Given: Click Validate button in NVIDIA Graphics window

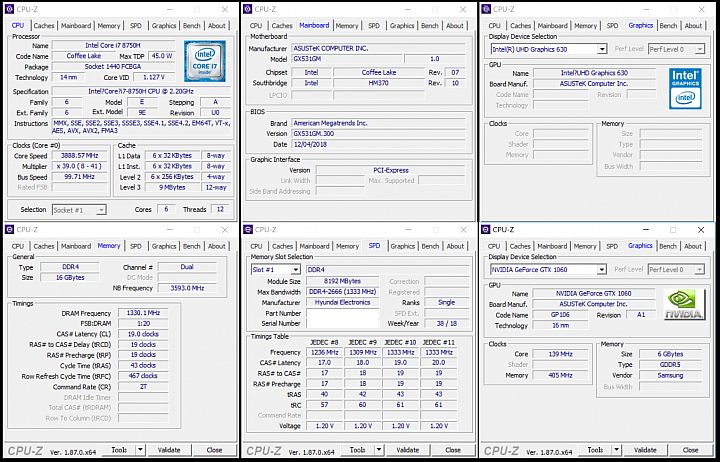Looking at the screenshot, I should click(x=645, y=450).
